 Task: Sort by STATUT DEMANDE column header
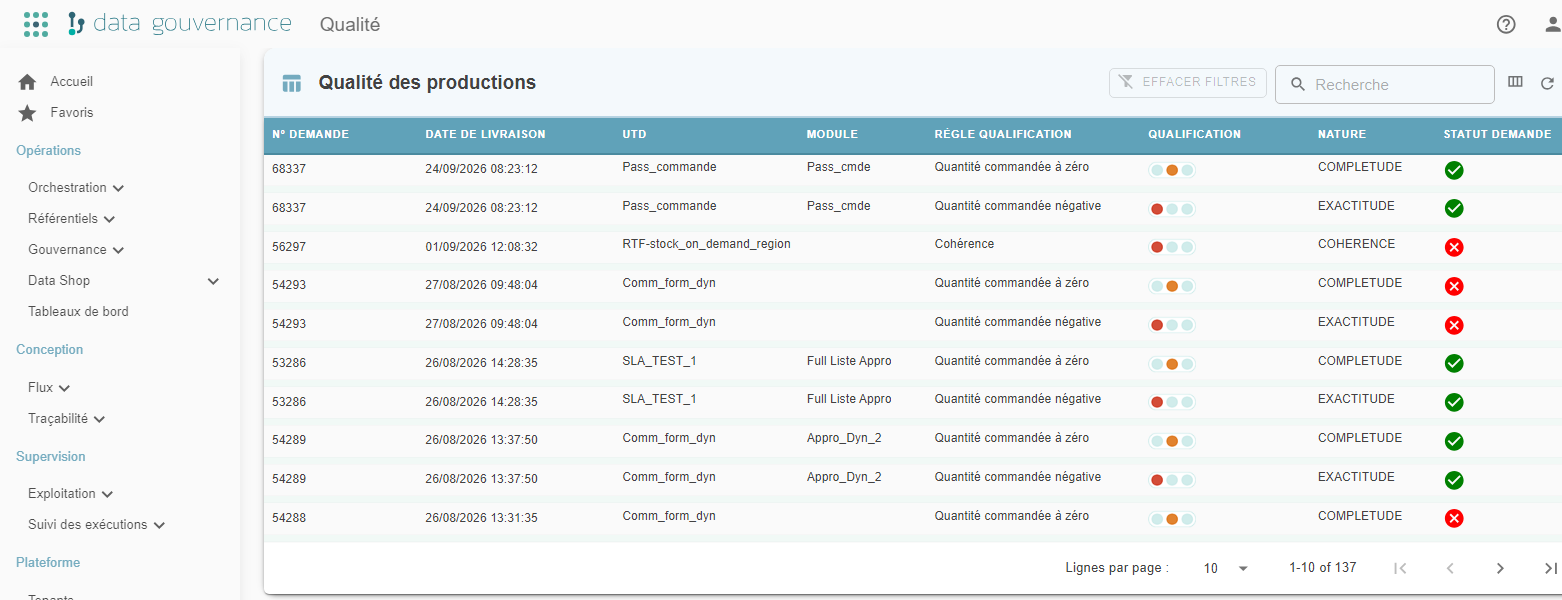click(x=1497, y=134)
